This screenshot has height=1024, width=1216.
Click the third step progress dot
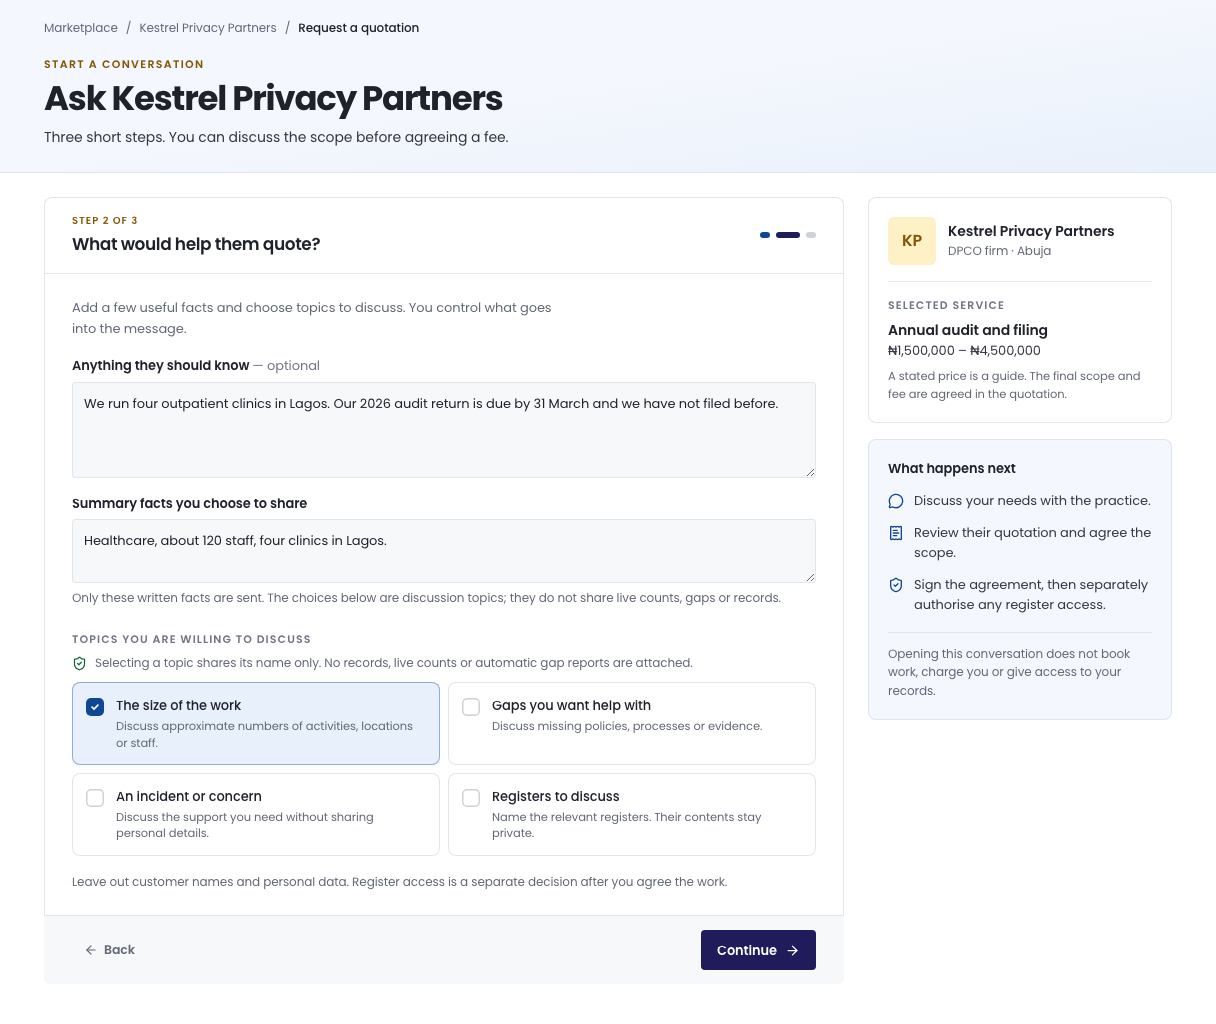click(811, 235)
